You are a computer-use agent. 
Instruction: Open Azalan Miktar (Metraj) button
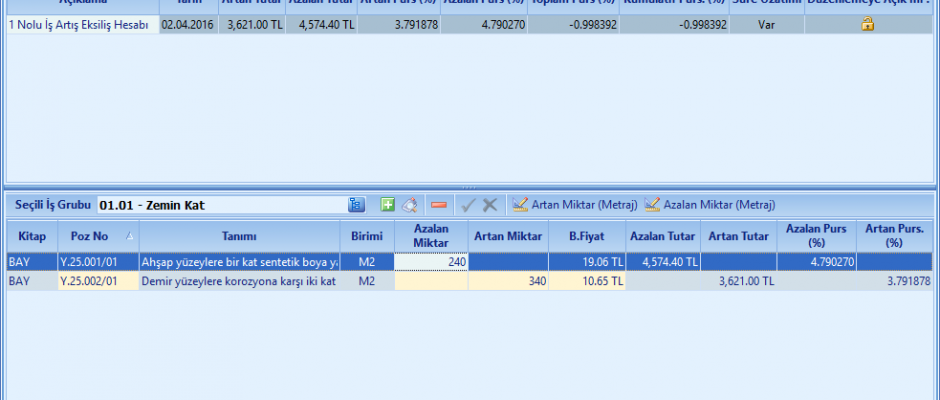pyautogui.click(x=710, y=205)
